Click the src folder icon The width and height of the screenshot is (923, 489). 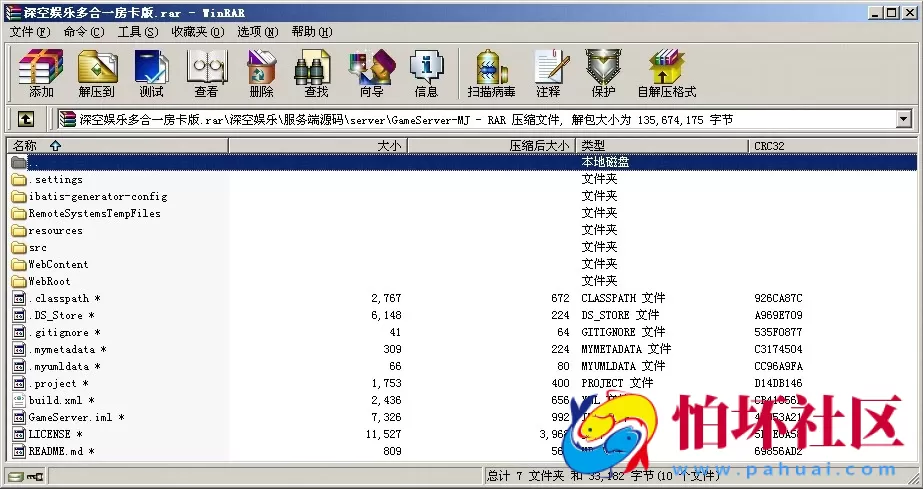[x=19, y=247]
